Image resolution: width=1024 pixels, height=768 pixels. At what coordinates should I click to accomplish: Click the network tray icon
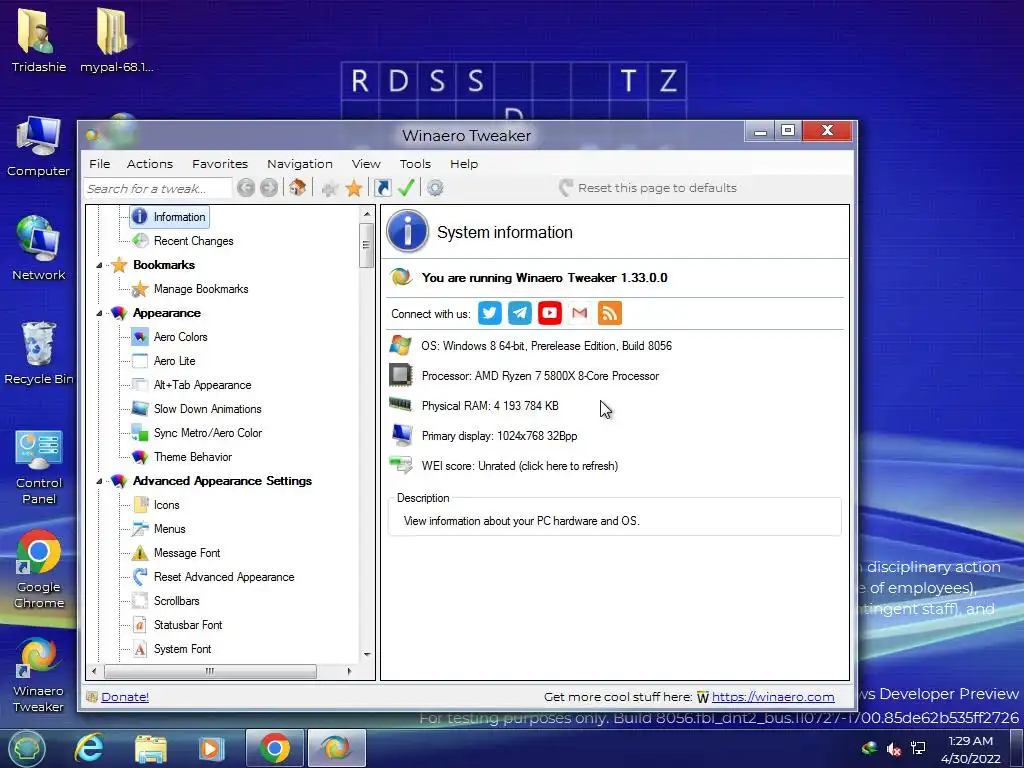[x=918, y=748]
